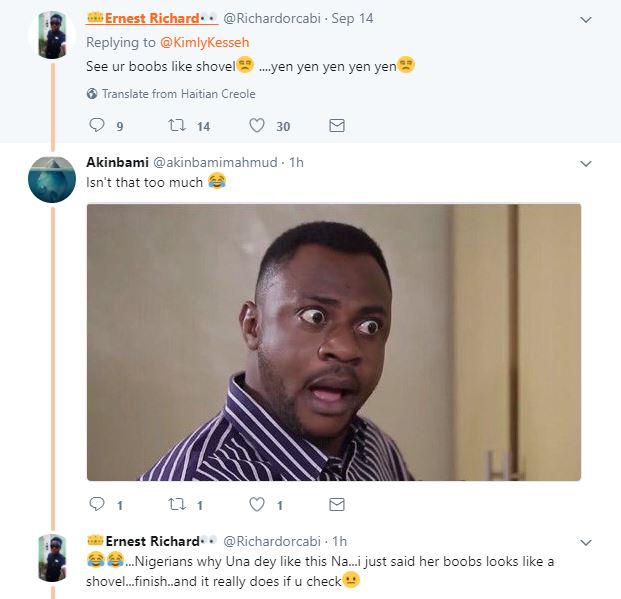Open Akinbami's profile name

point(115,162)
